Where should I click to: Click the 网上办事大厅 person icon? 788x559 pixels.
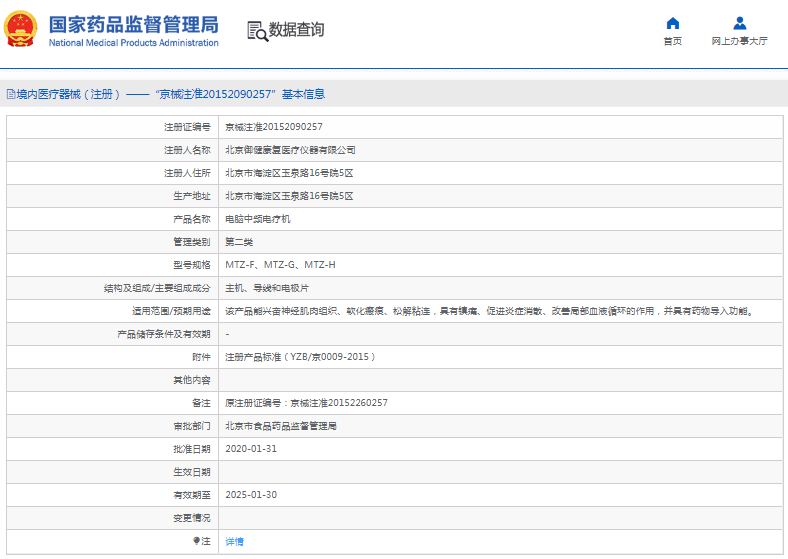pyautogui.click(x=739, y=23)
